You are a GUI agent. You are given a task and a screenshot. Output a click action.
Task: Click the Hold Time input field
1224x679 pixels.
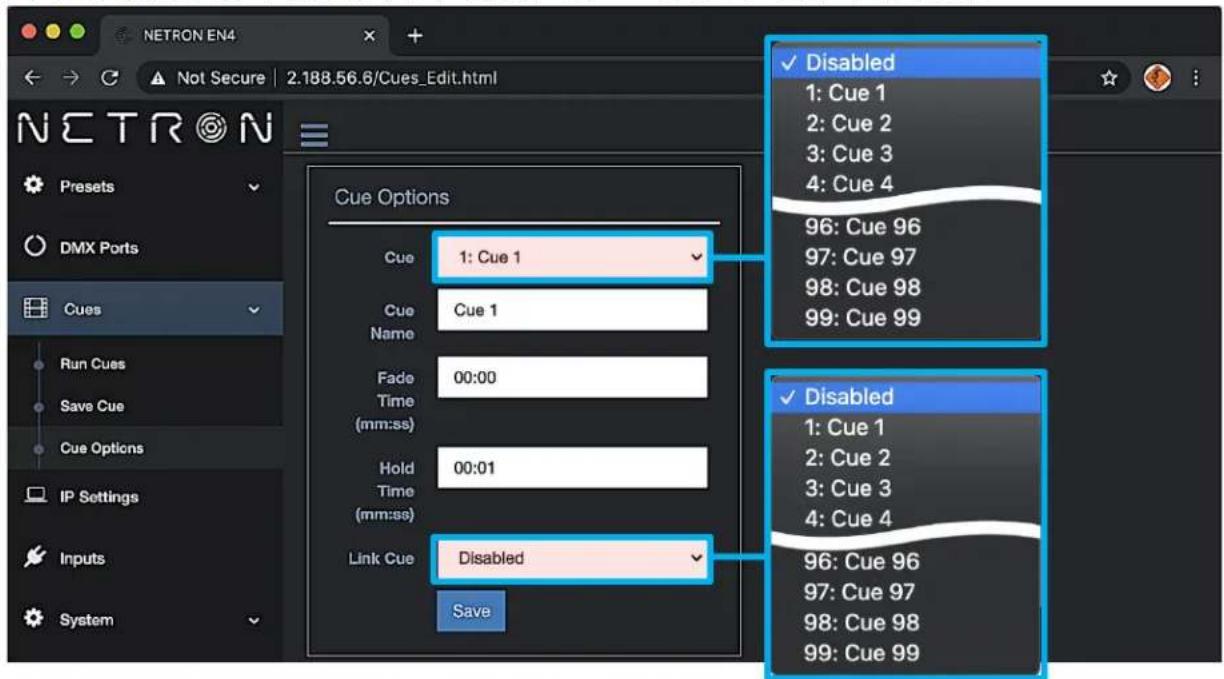(x=572, y=467)
